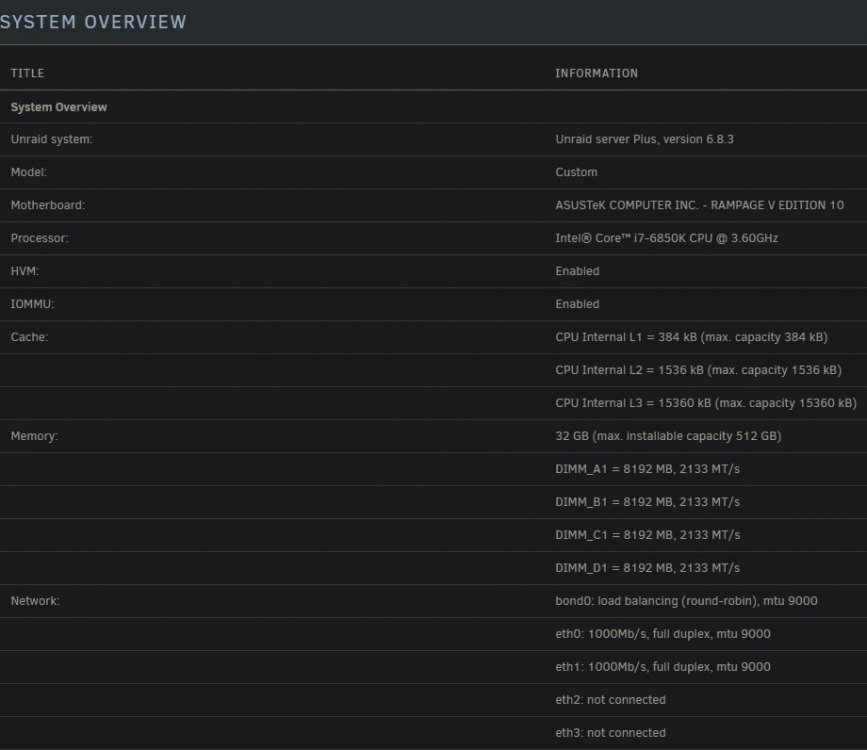The height and width of the screenshot is (750, 867).
Task: Click the 'Unraid system:' label
Action: 51,139
